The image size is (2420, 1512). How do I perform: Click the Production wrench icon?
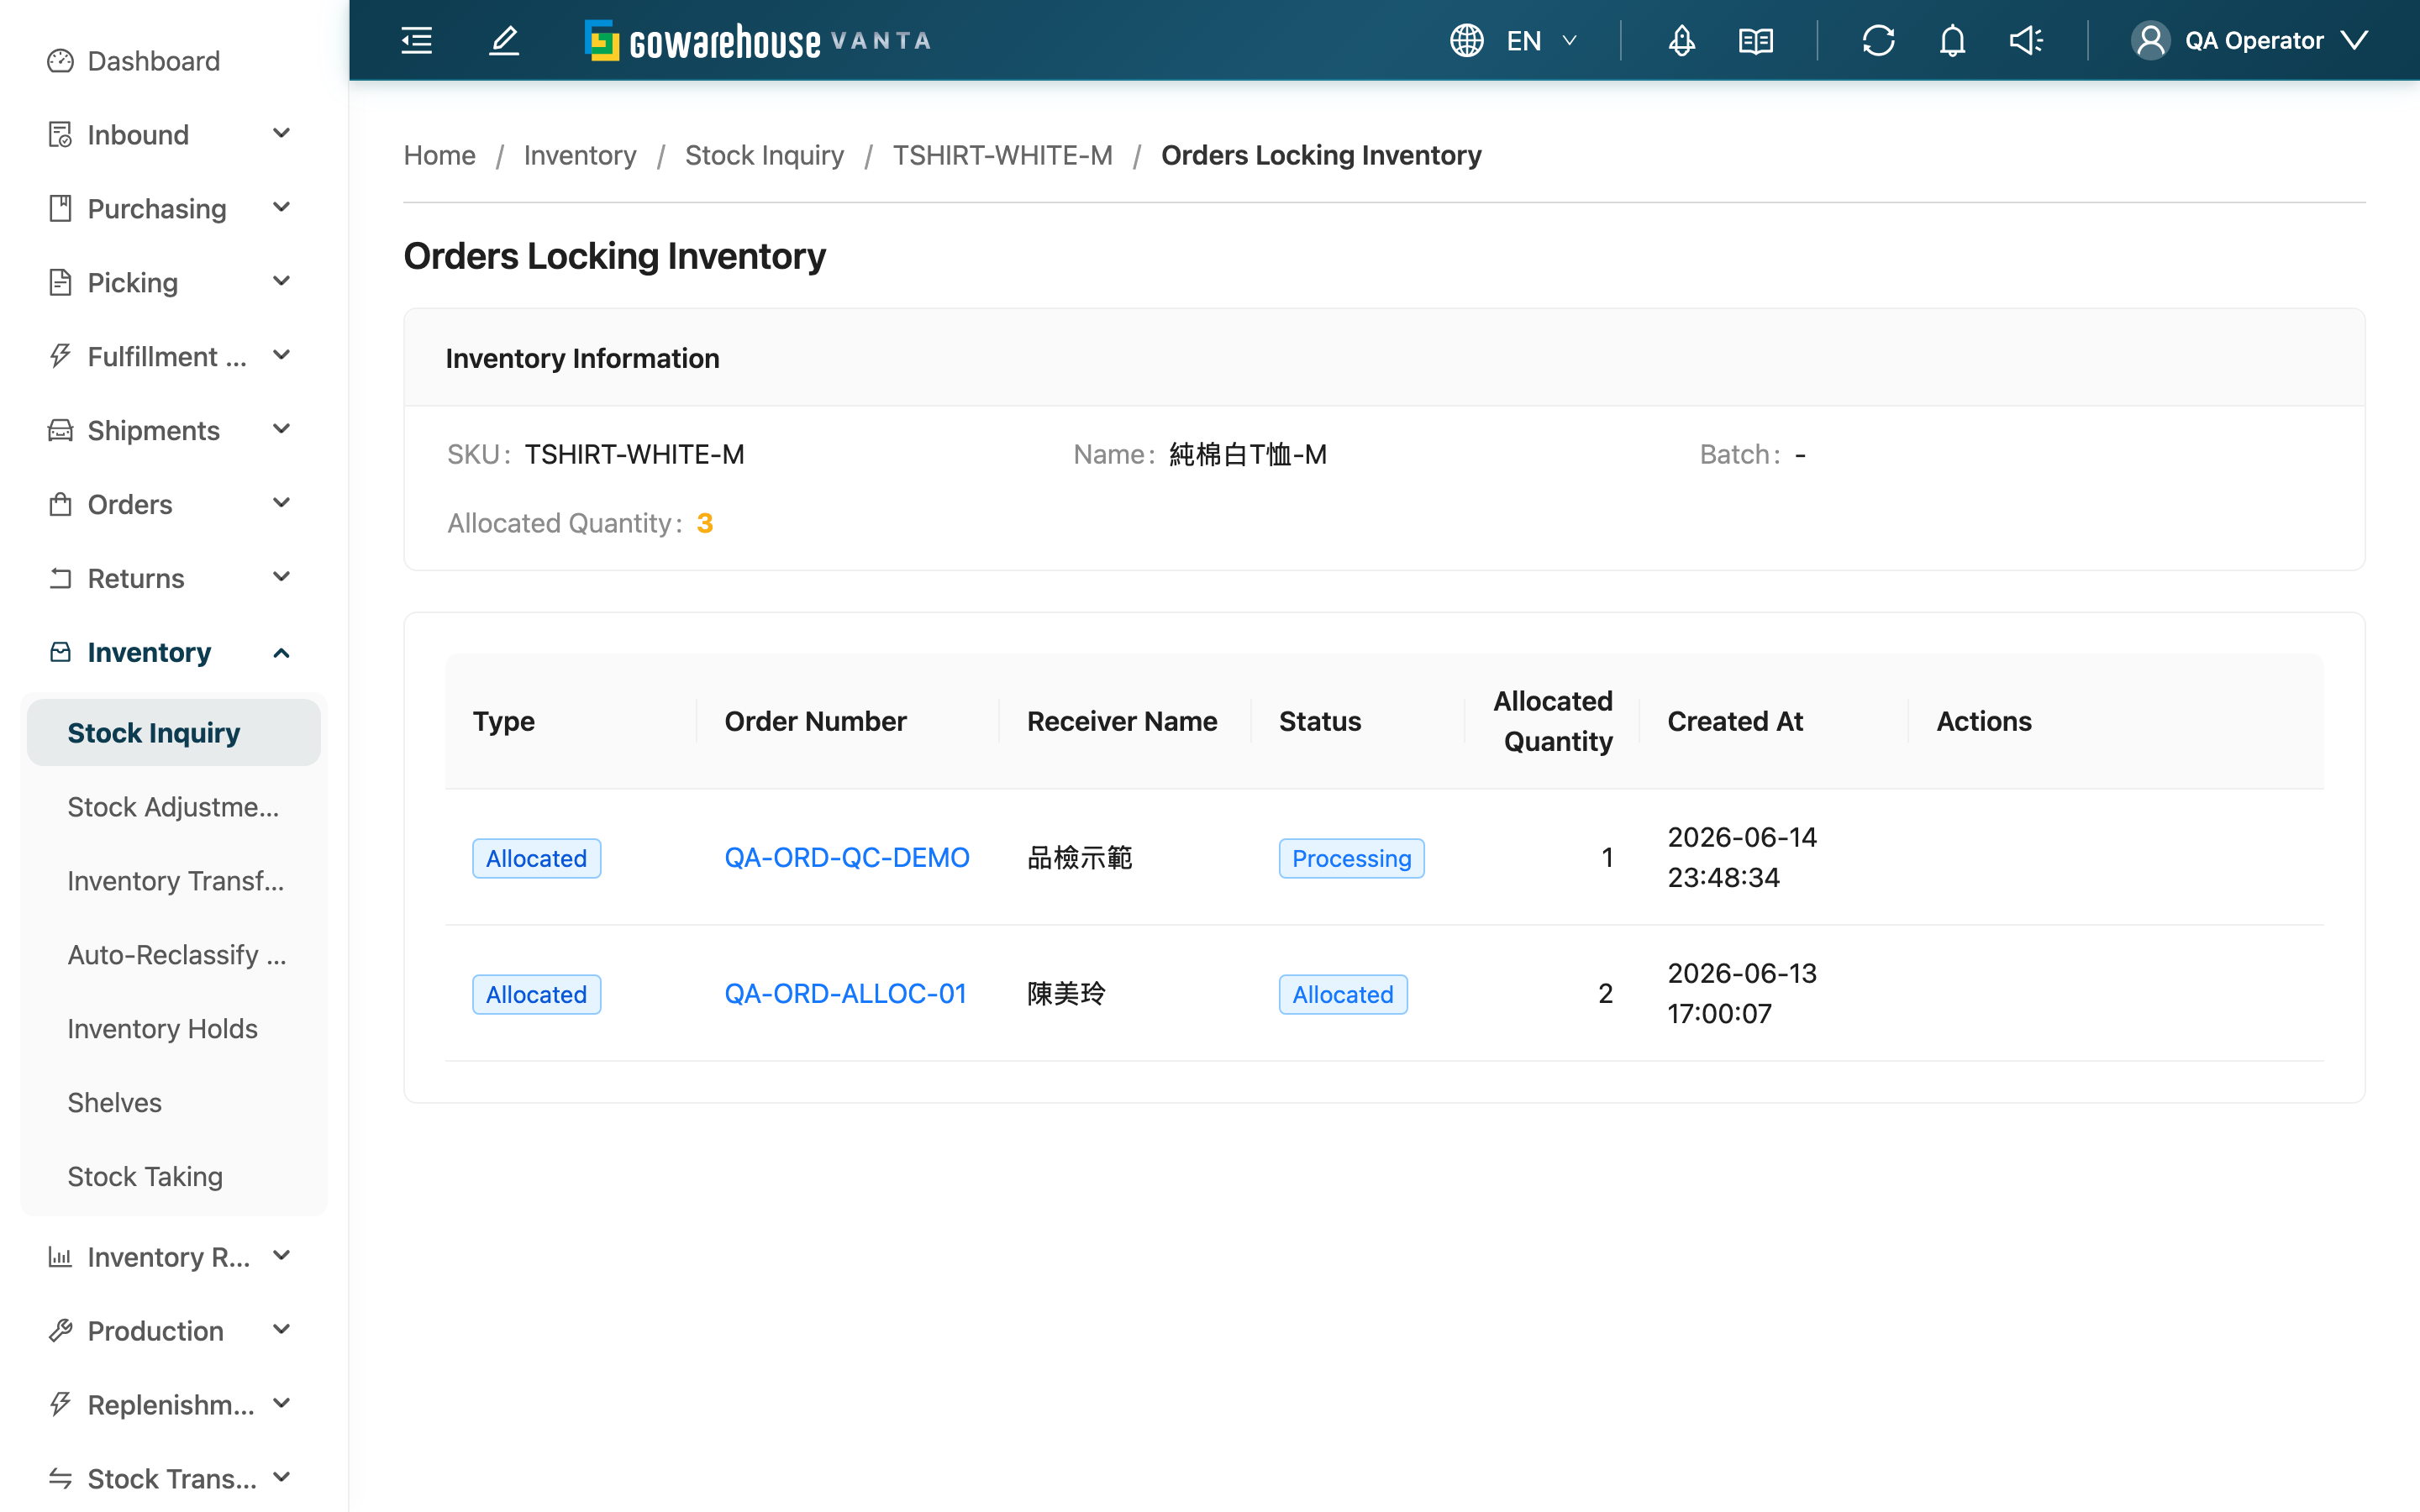pyautogui.click(x=60, y=1331)
